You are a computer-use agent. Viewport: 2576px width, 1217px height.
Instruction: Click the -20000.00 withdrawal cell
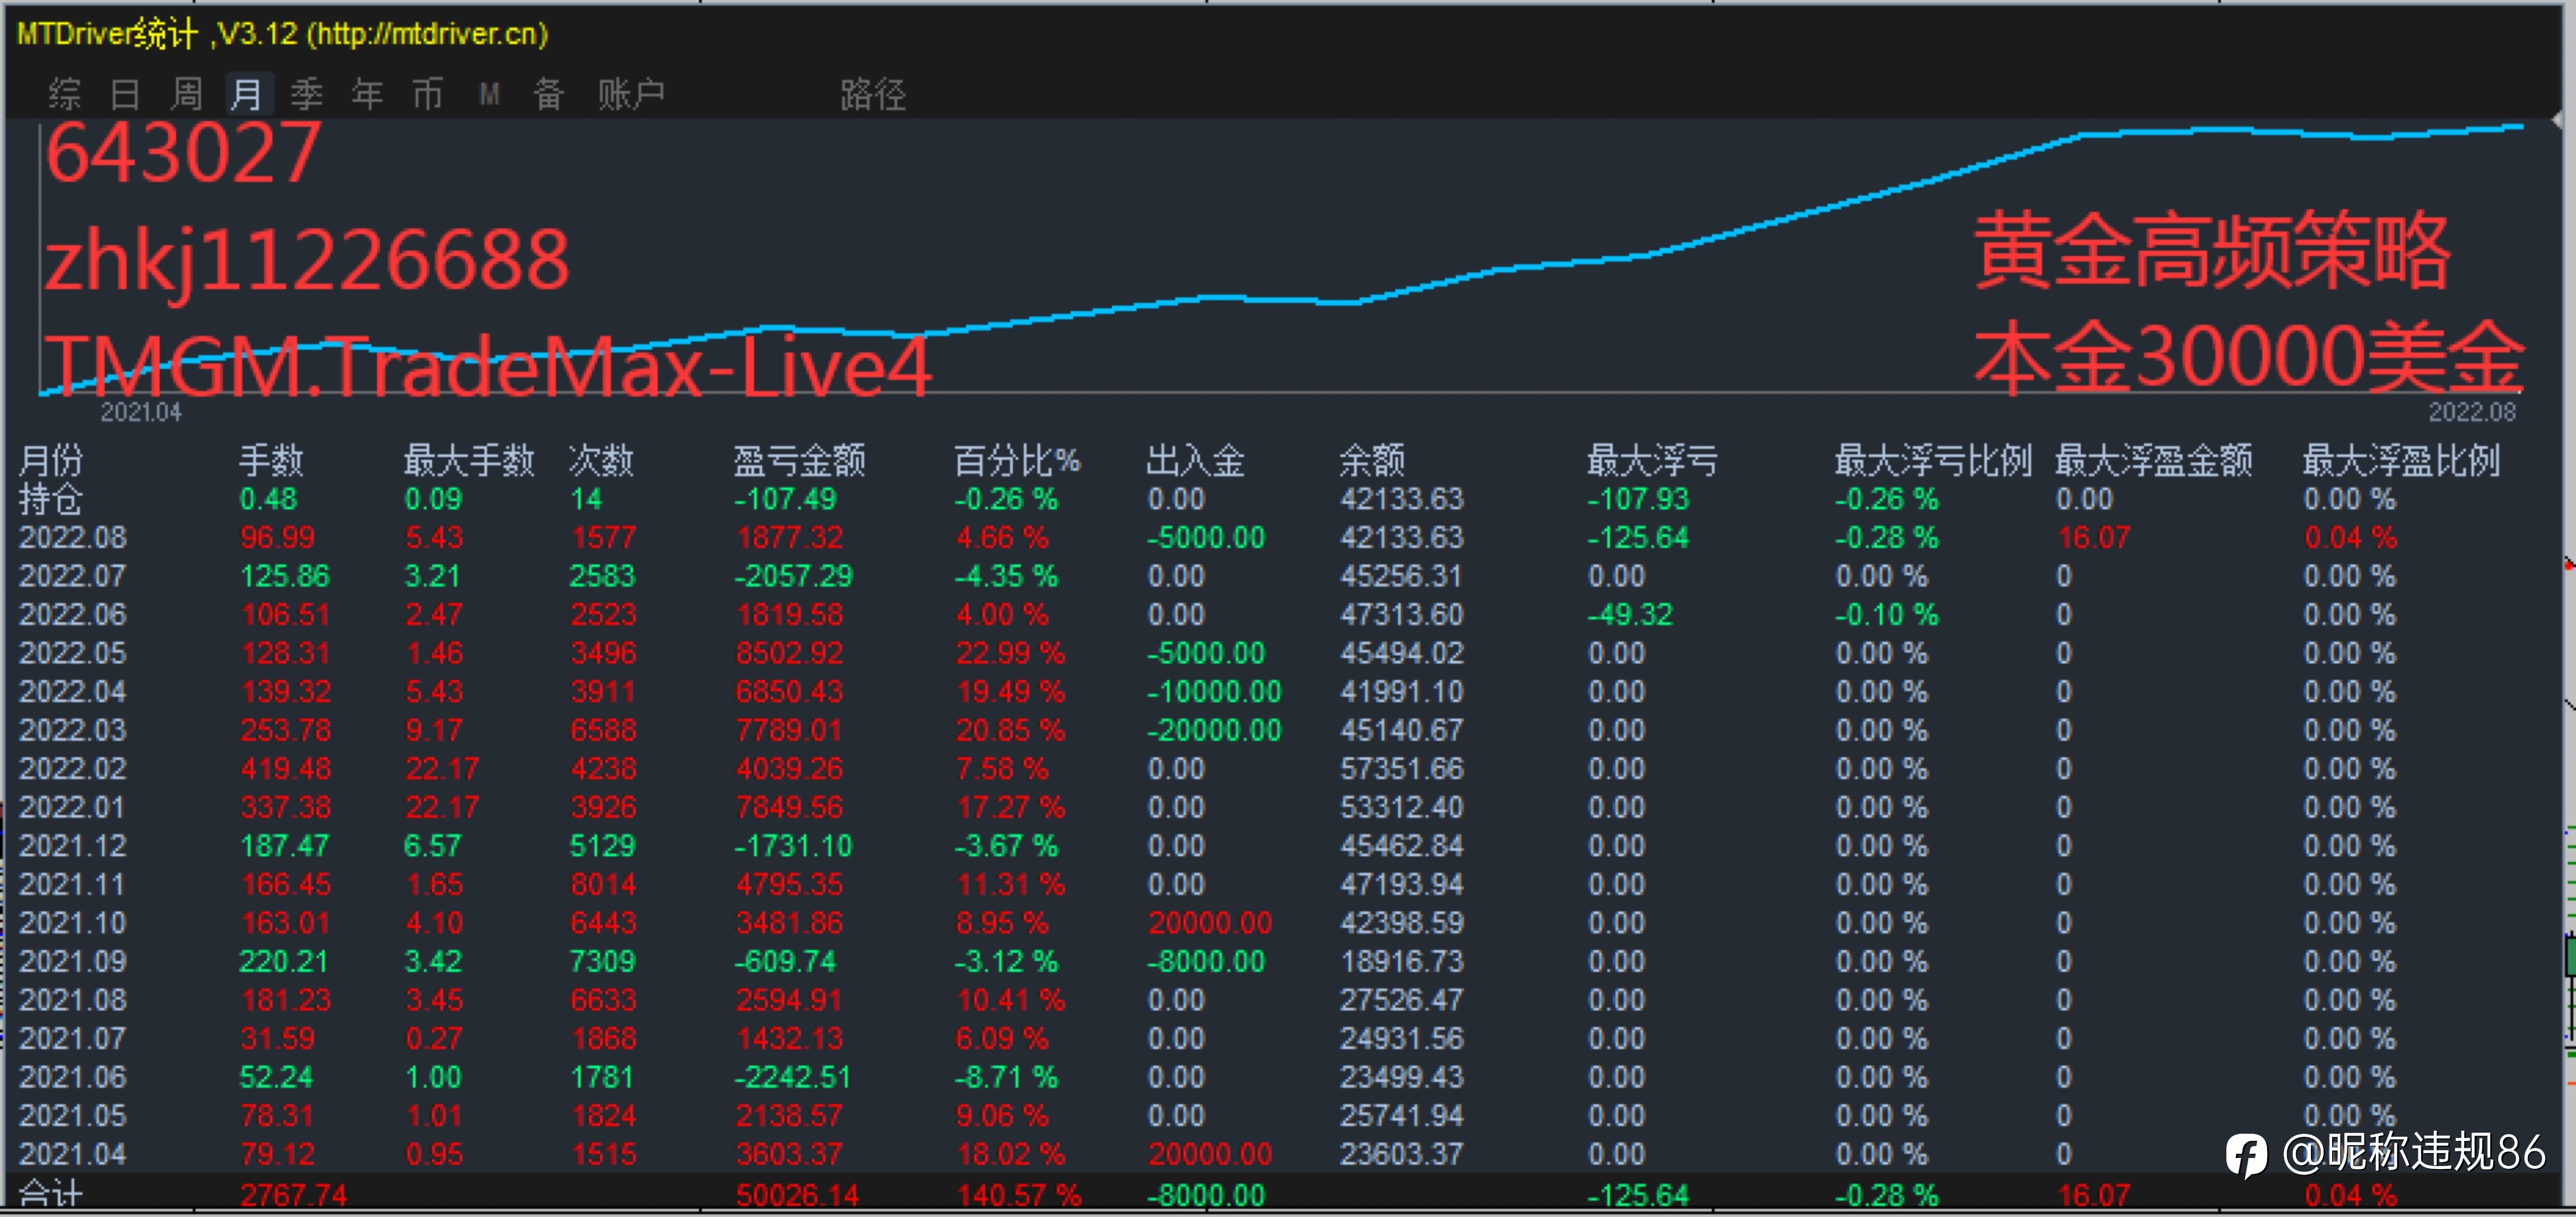point(1213,730)
